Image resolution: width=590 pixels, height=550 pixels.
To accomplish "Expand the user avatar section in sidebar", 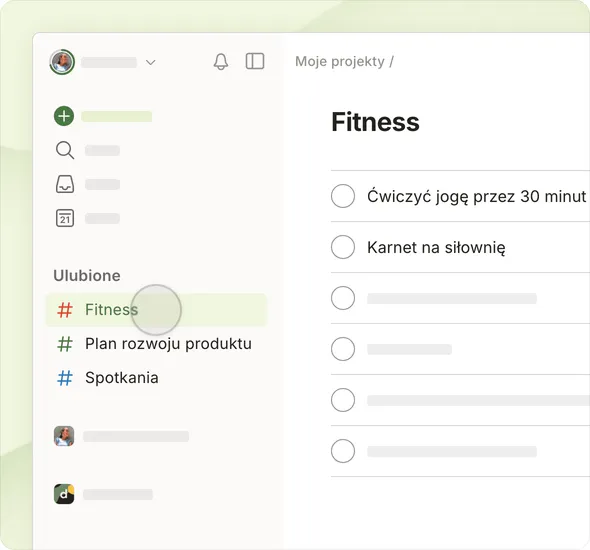I will (64, 436).
